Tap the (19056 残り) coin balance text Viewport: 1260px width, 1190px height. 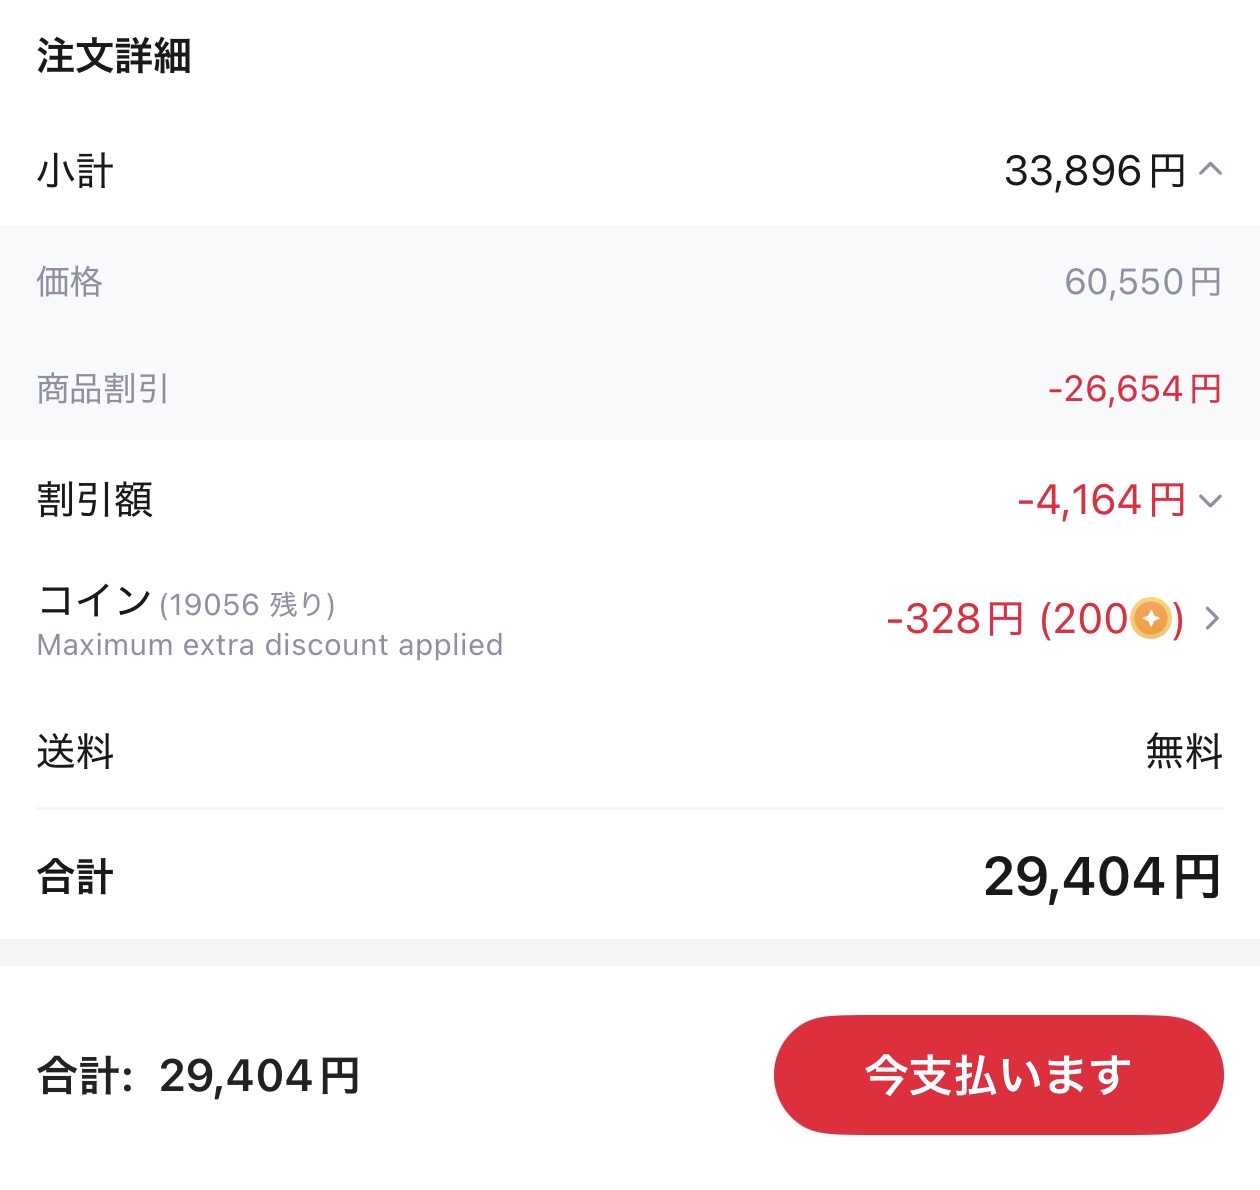coord(247,604)
